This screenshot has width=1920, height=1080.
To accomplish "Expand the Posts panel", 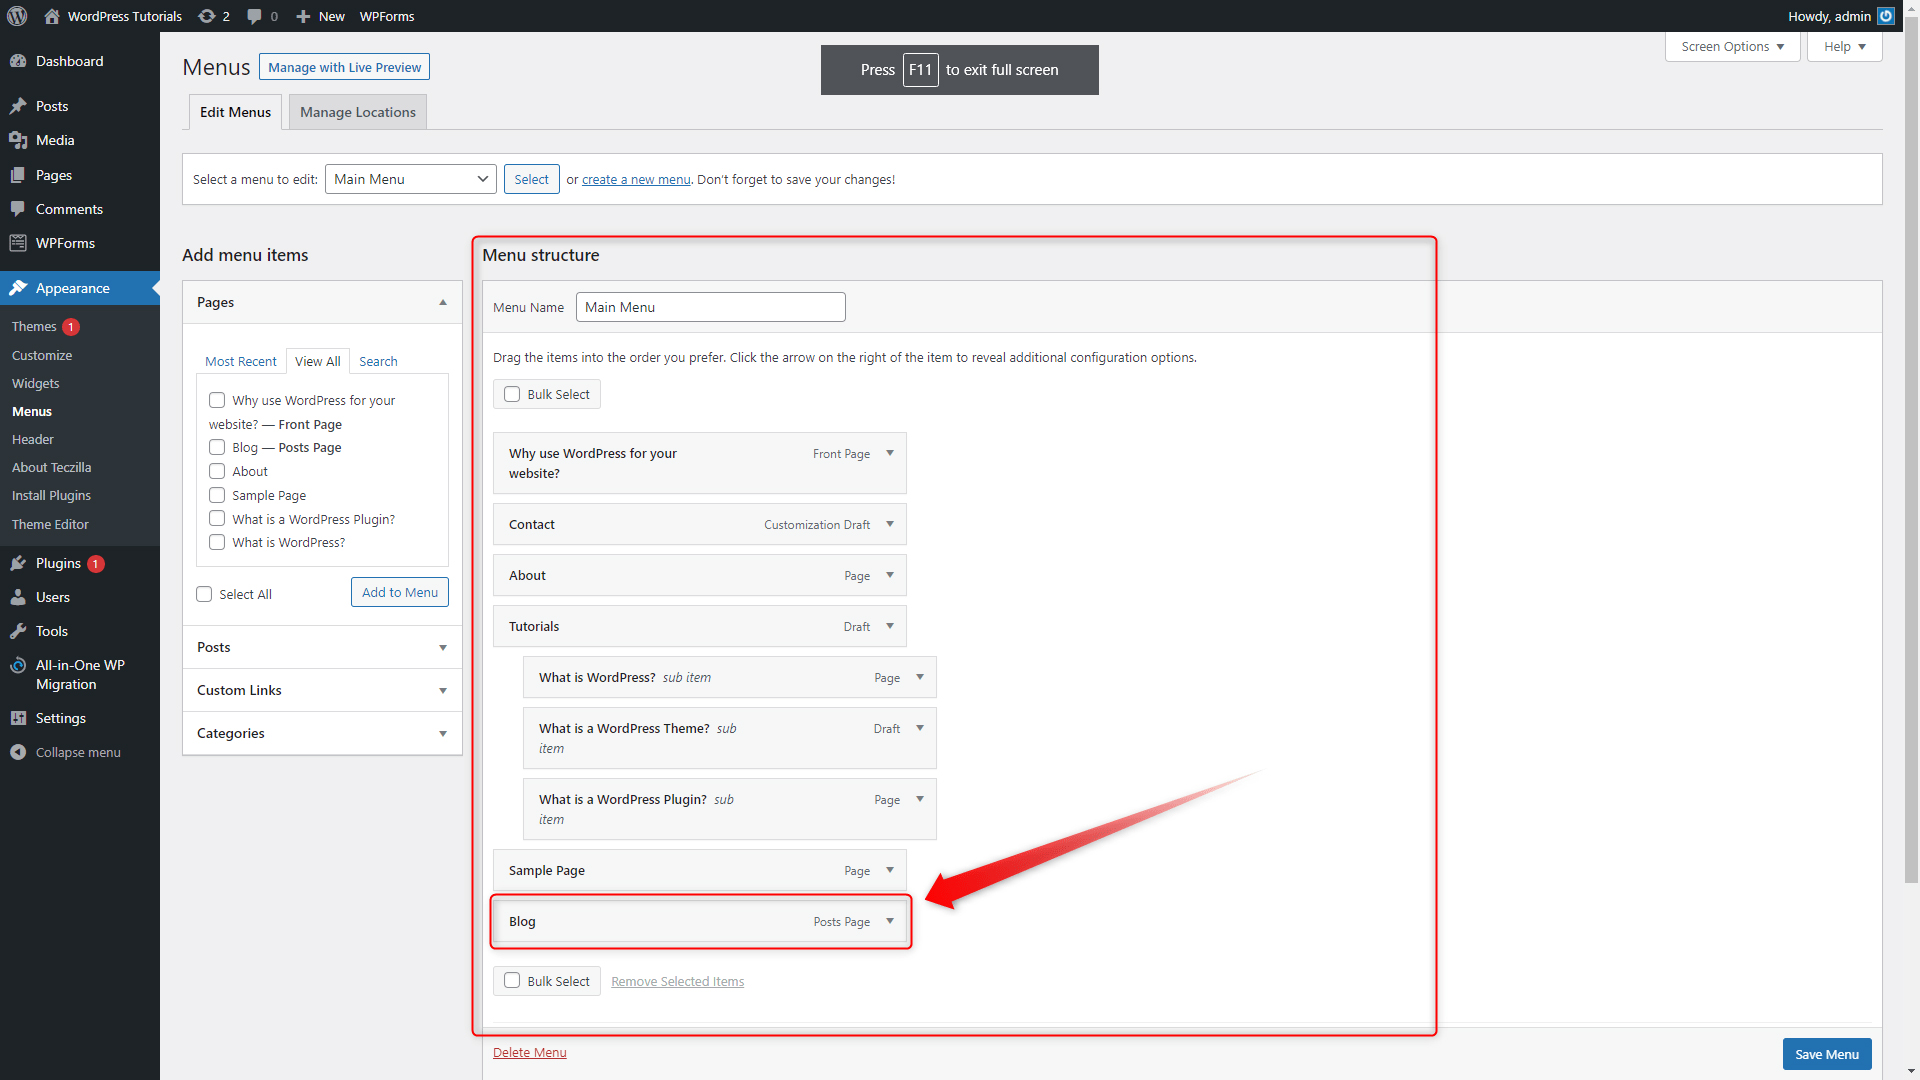I will pos(443,648).
